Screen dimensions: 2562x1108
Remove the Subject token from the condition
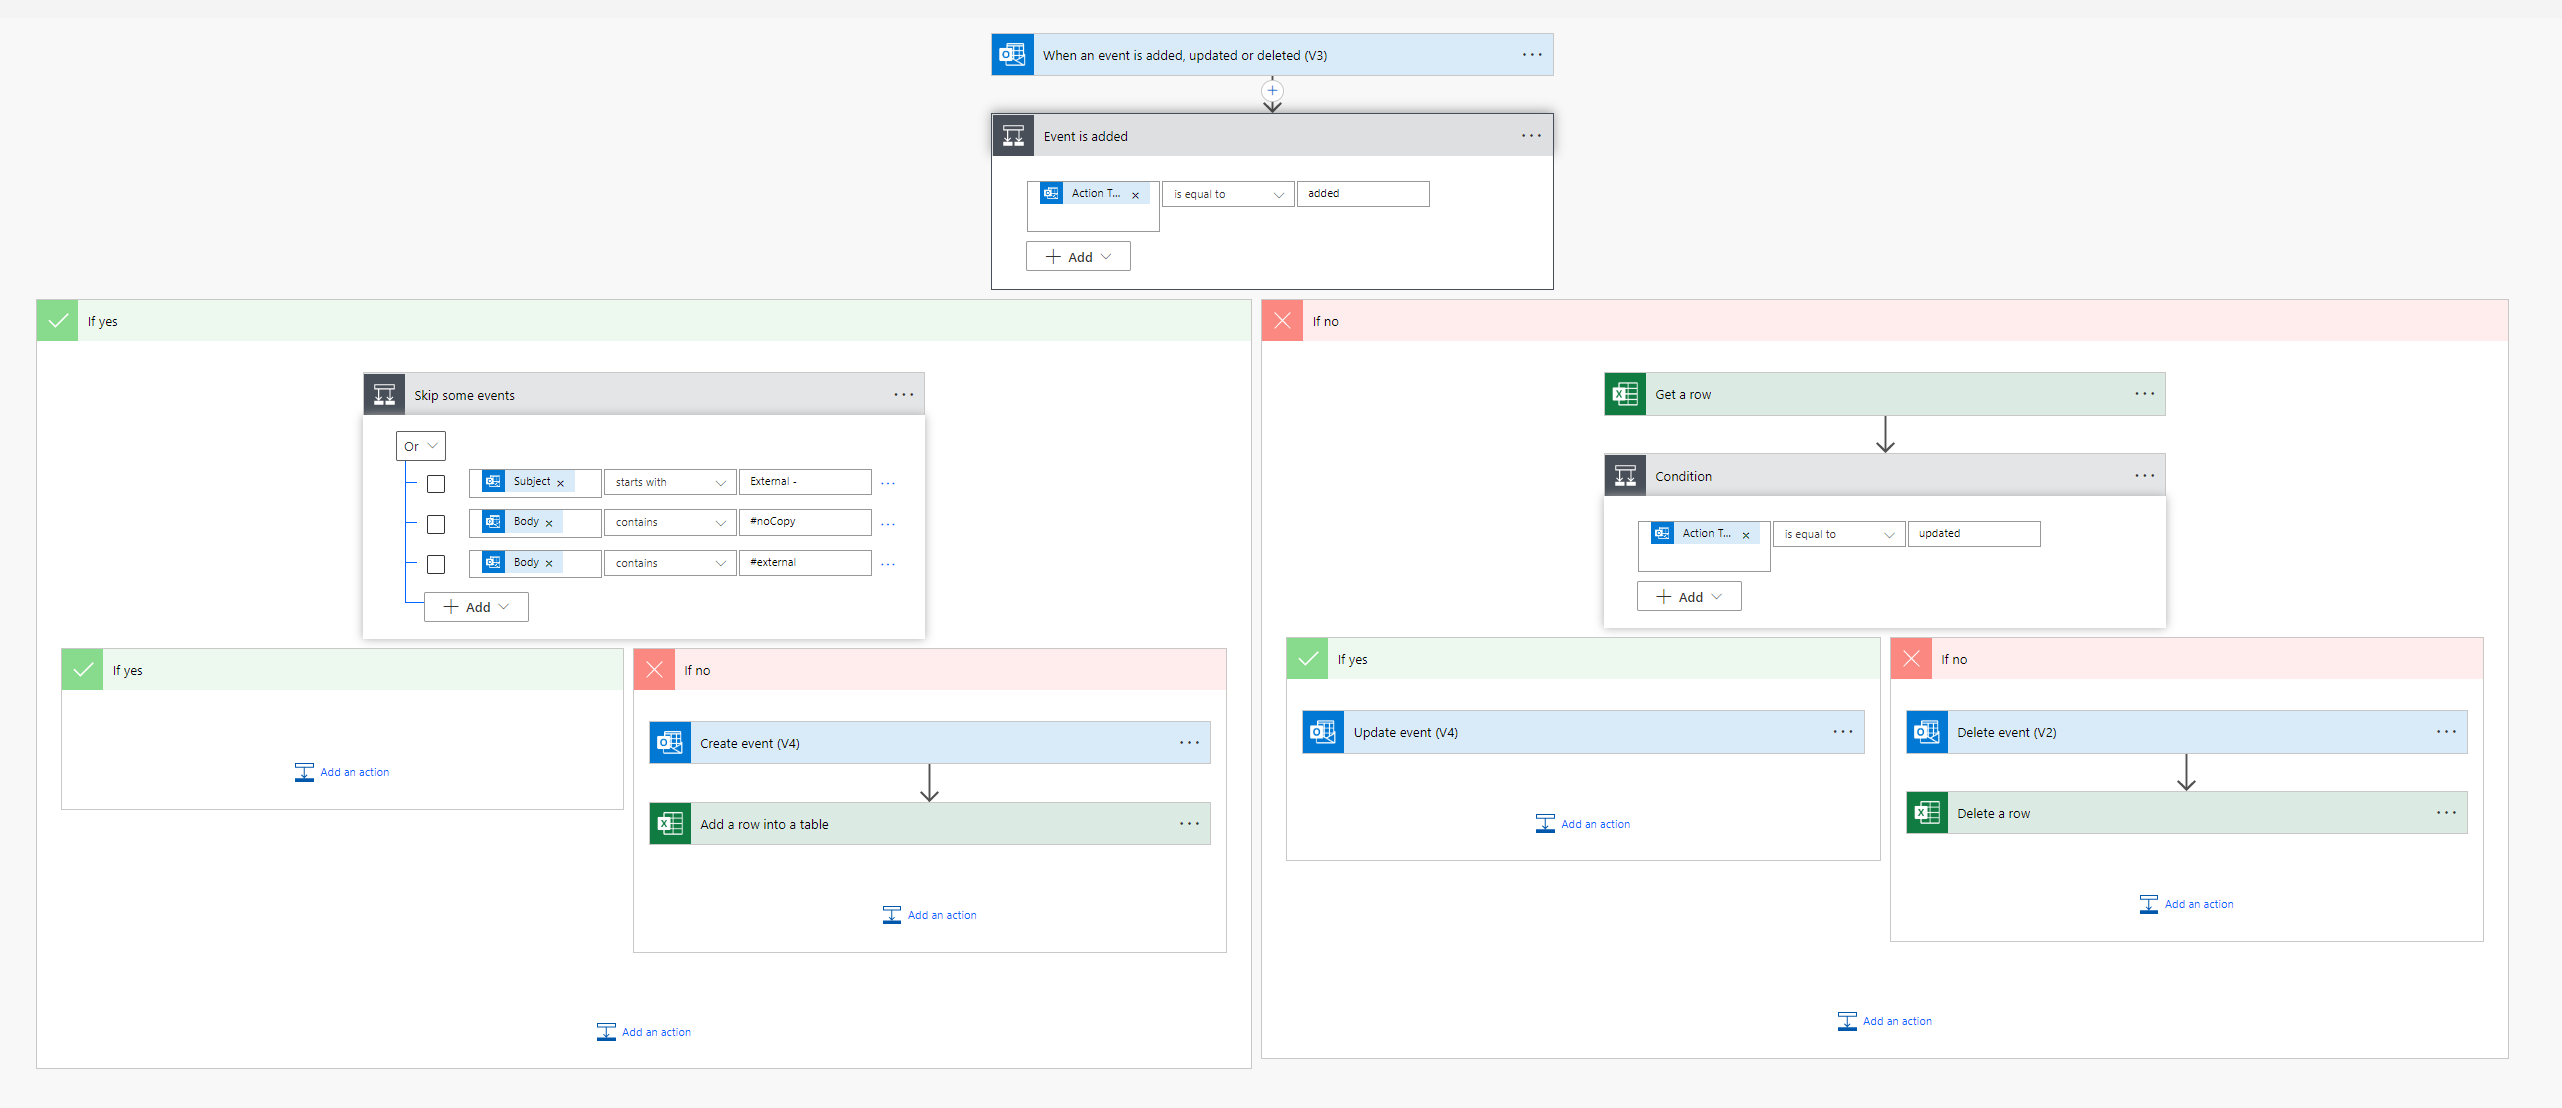point(561,483)
